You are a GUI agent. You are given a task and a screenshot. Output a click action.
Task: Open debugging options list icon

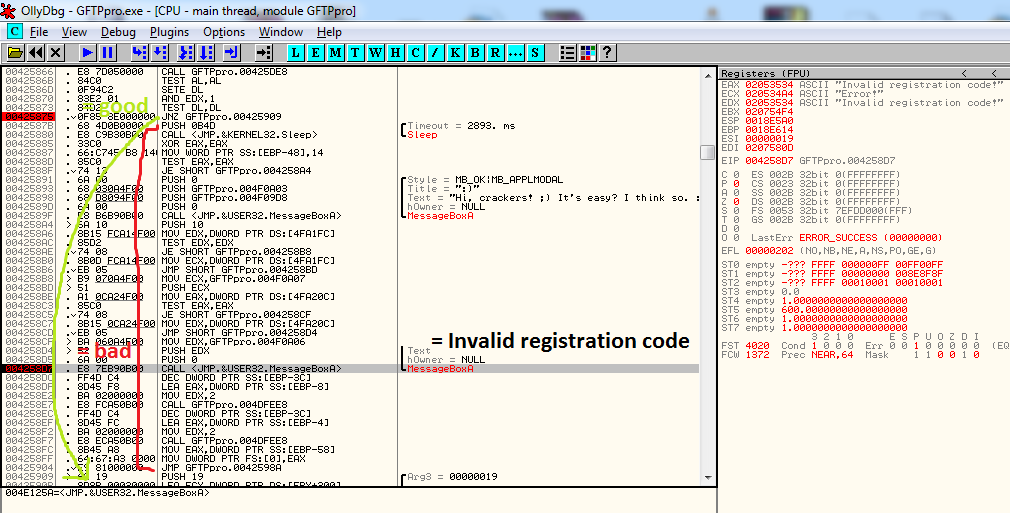click(567, 52)
